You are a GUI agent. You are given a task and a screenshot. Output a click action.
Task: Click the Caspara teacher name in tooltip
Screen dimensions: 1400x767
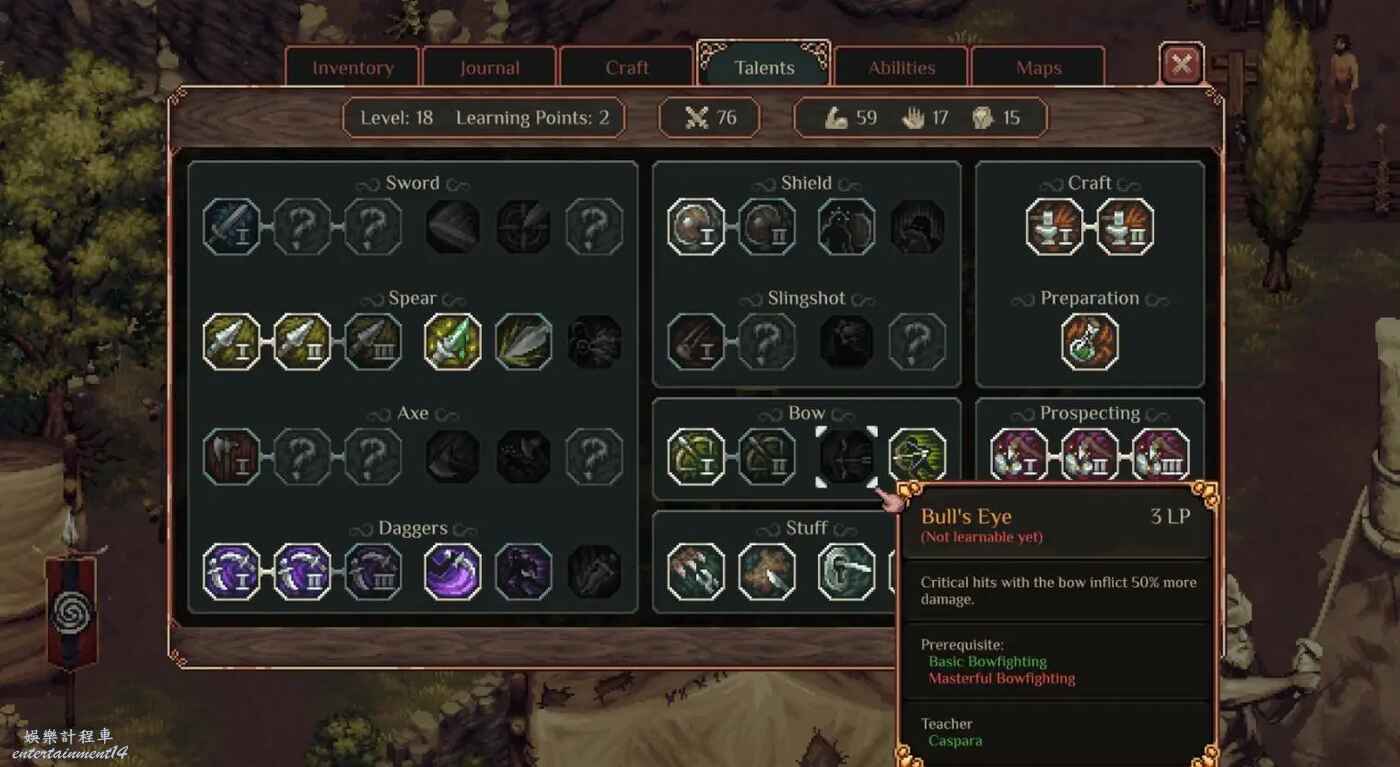tap(955, 741)
